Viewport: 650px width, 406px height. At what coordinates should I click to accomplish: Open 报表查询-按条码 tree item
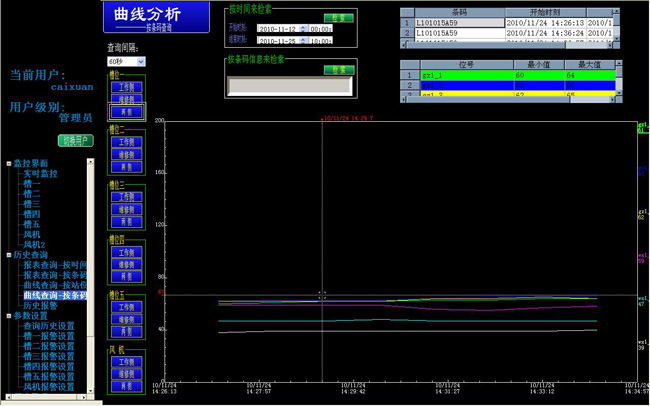click(55, 275)
